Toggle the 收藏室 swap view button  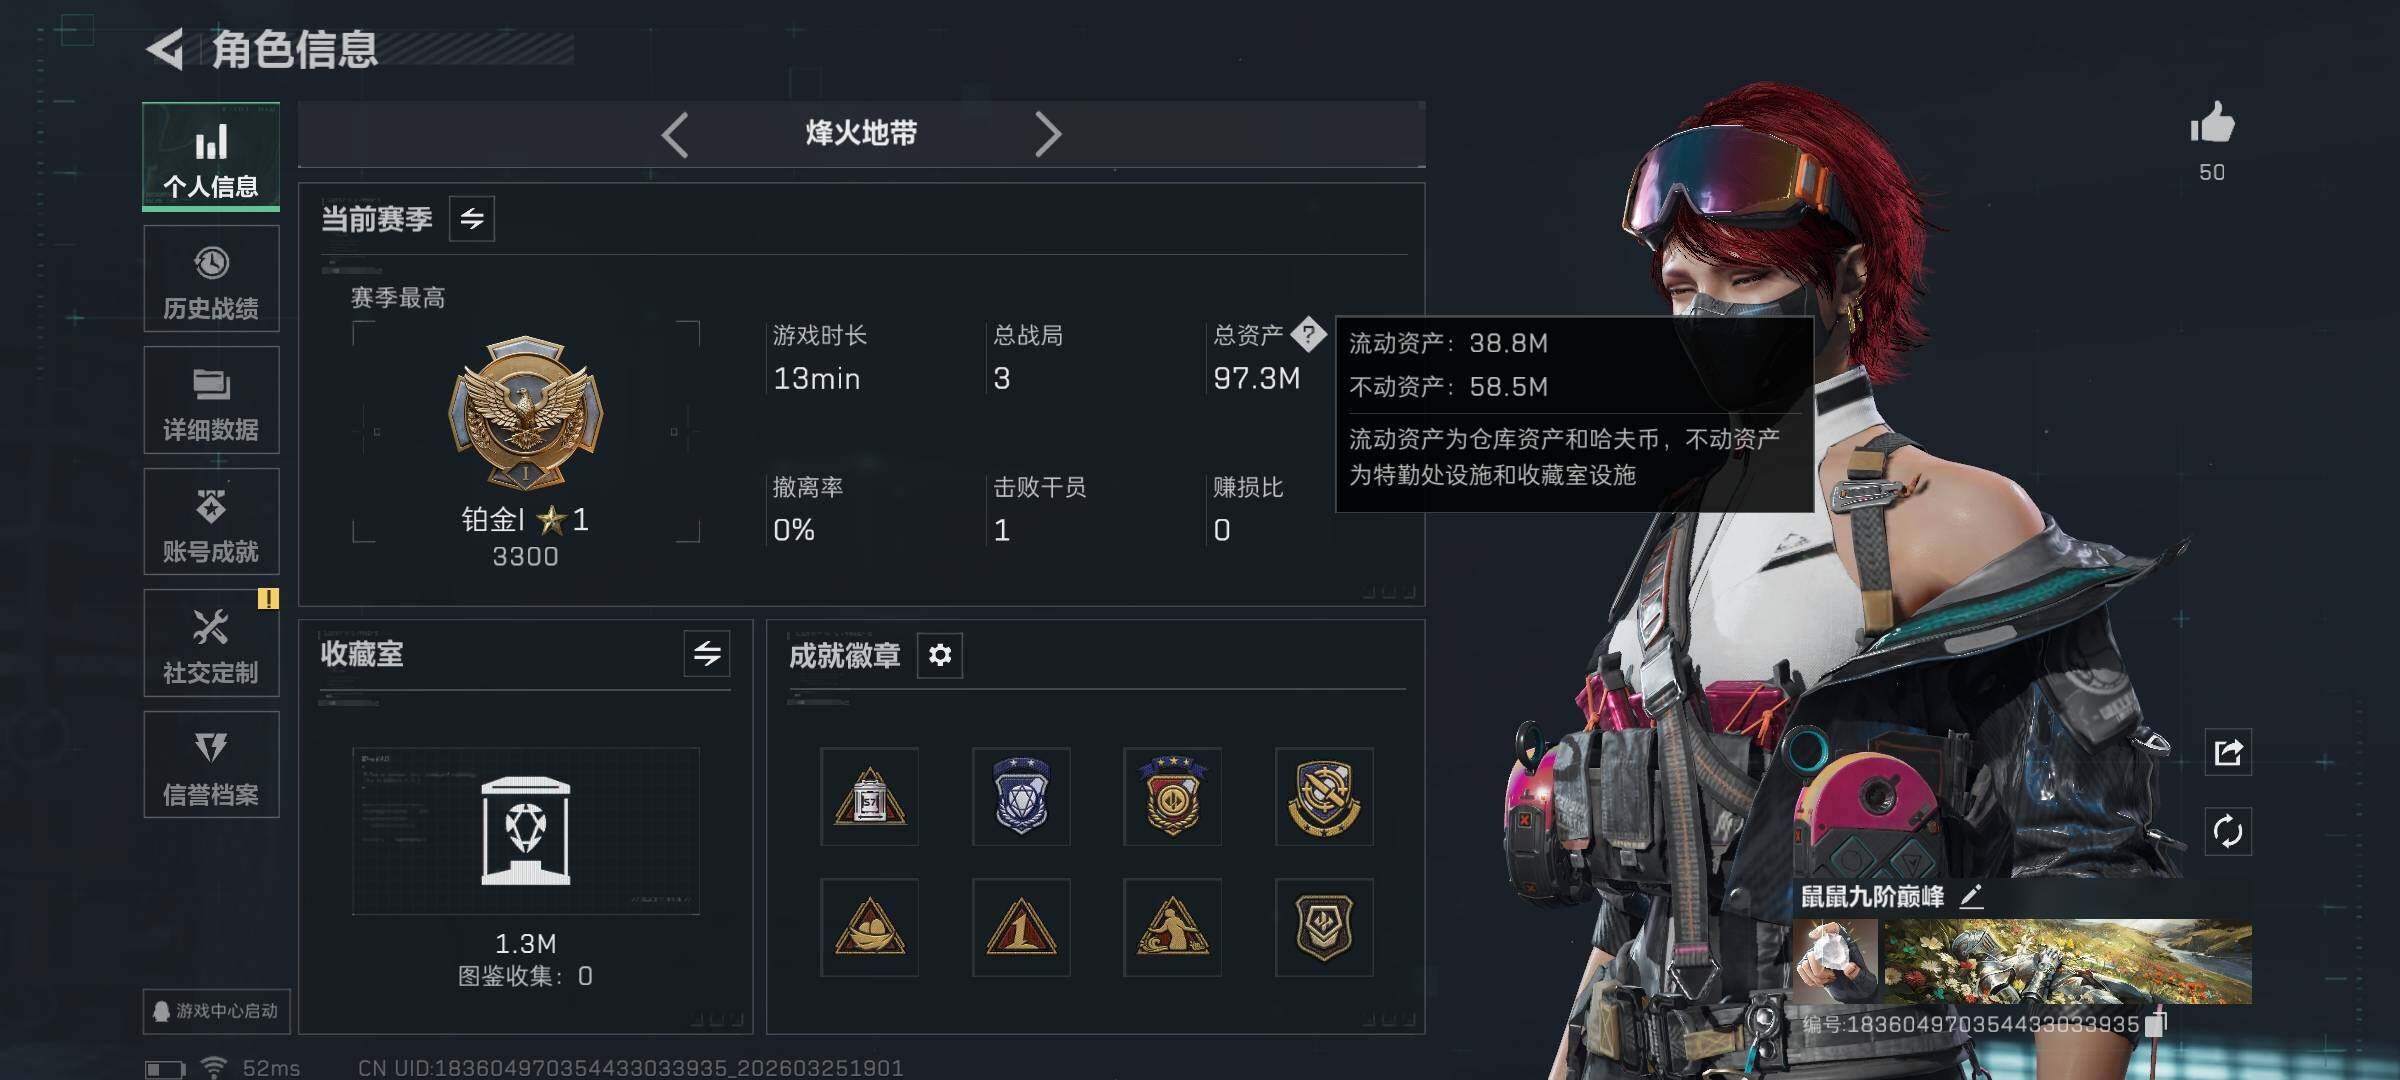tap(707, 654)
